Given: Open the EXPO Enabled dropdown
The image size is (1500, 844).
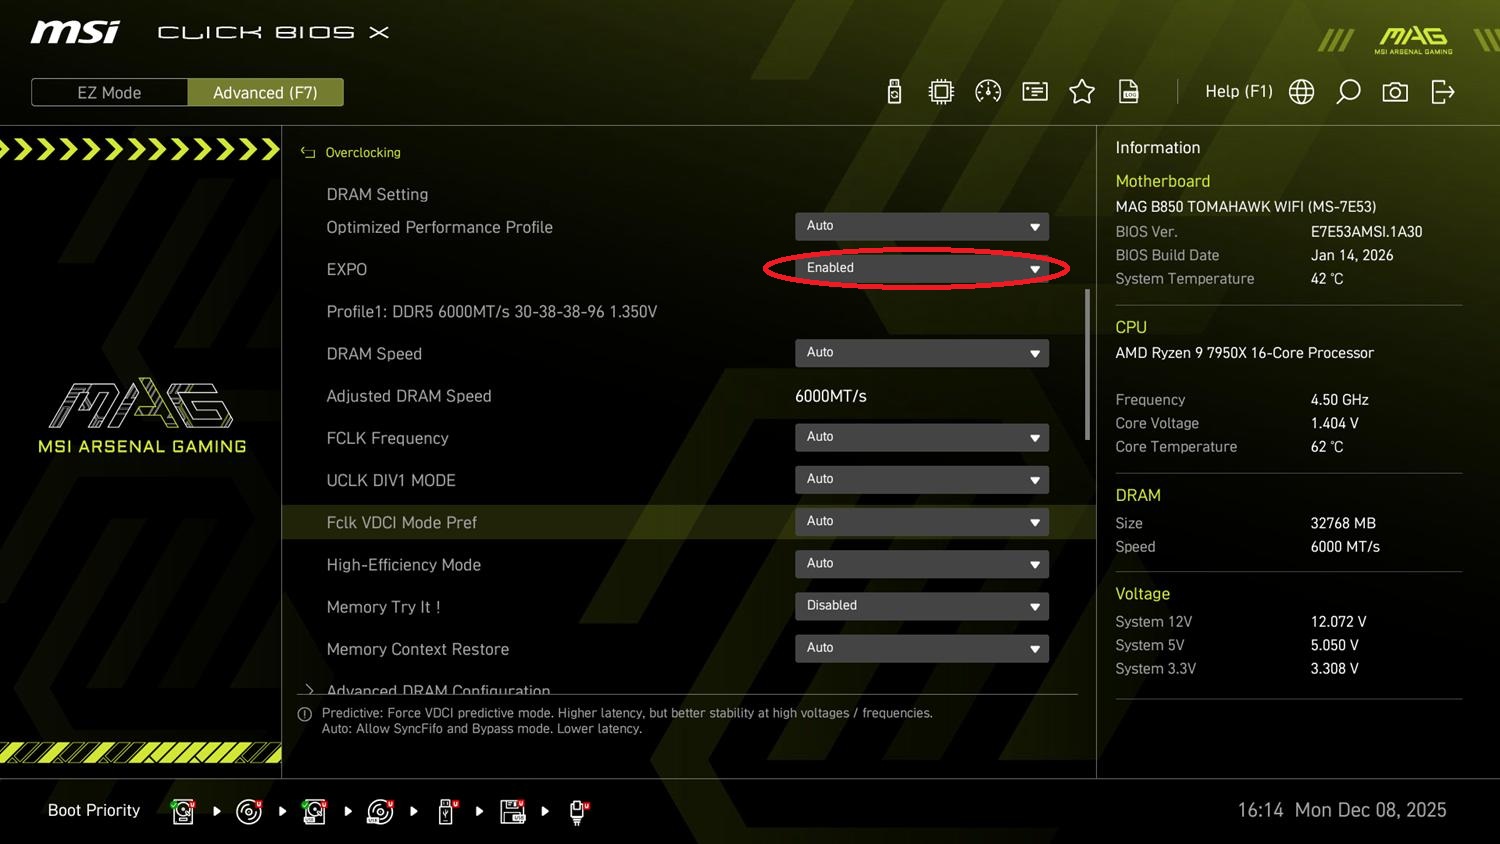Looking at the screenshot, I should [x=921, y=268].
